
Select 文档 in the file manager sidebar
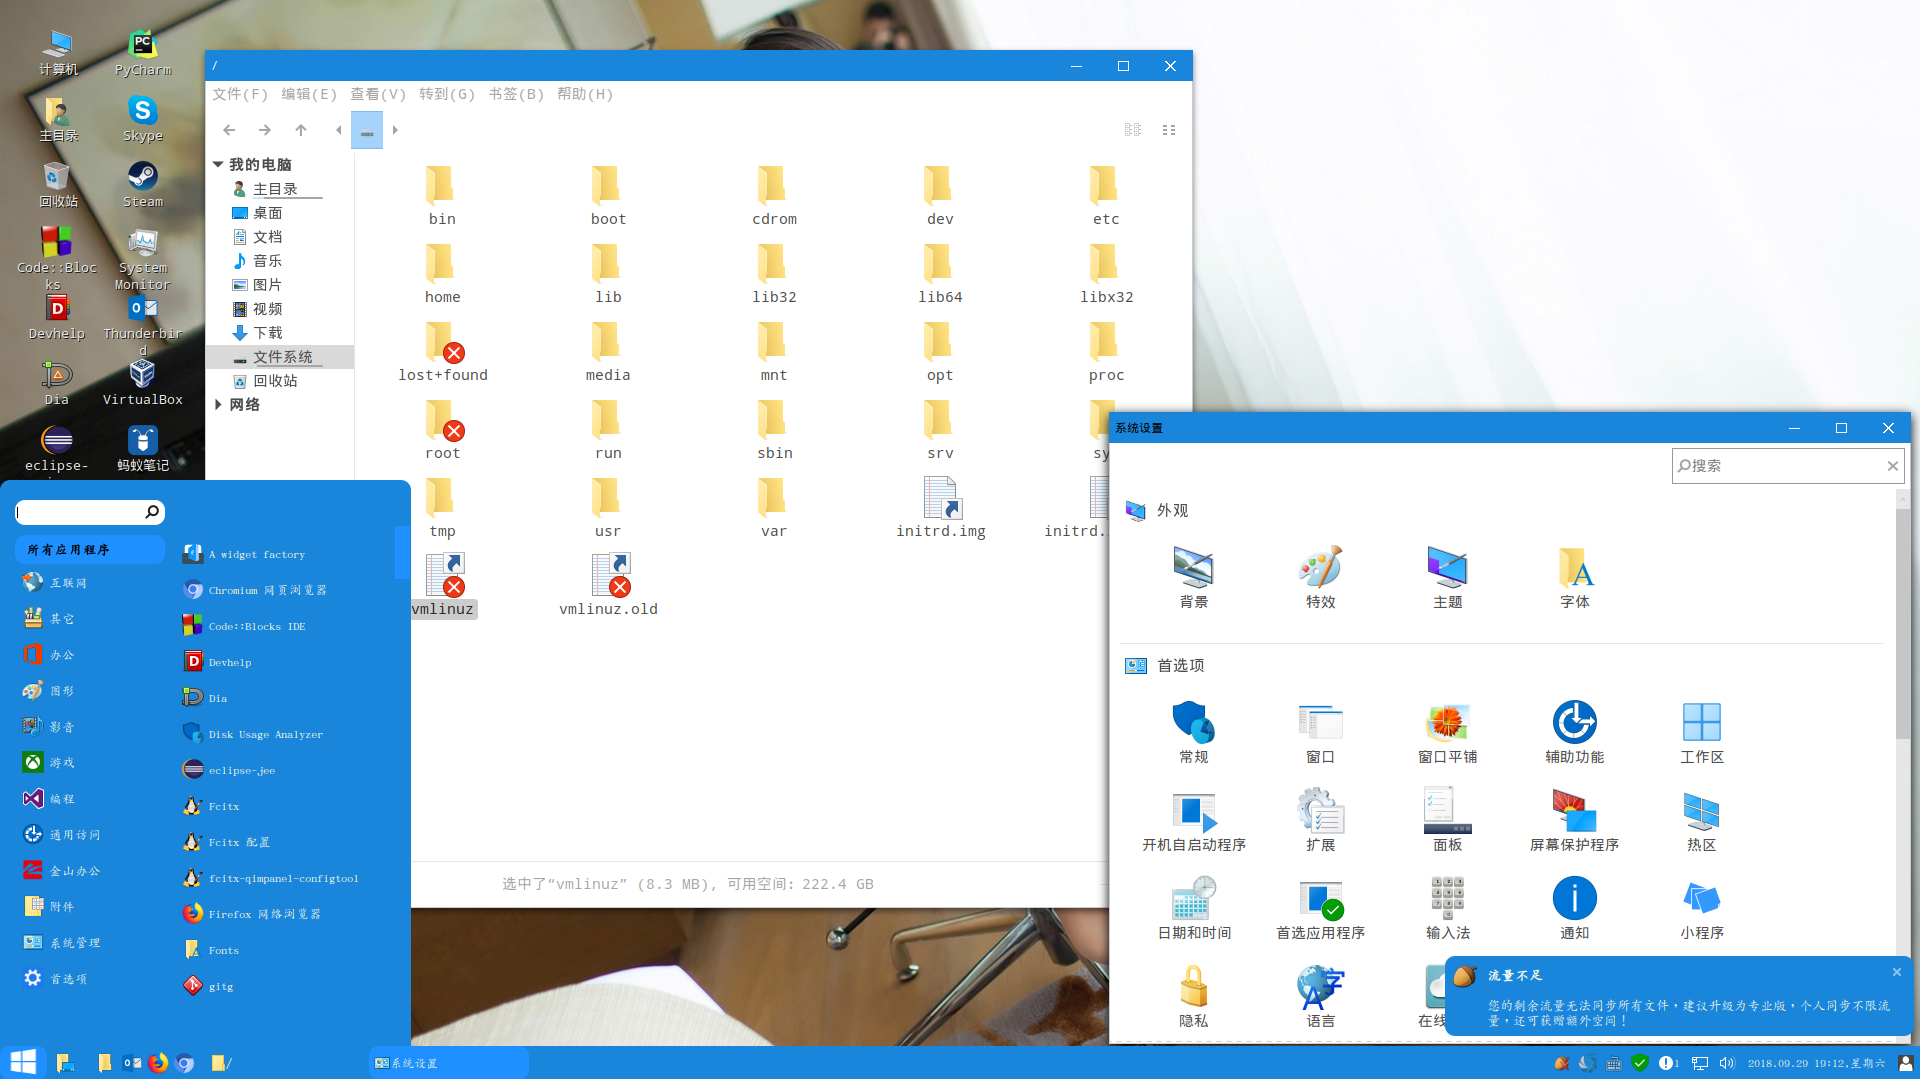267,237
